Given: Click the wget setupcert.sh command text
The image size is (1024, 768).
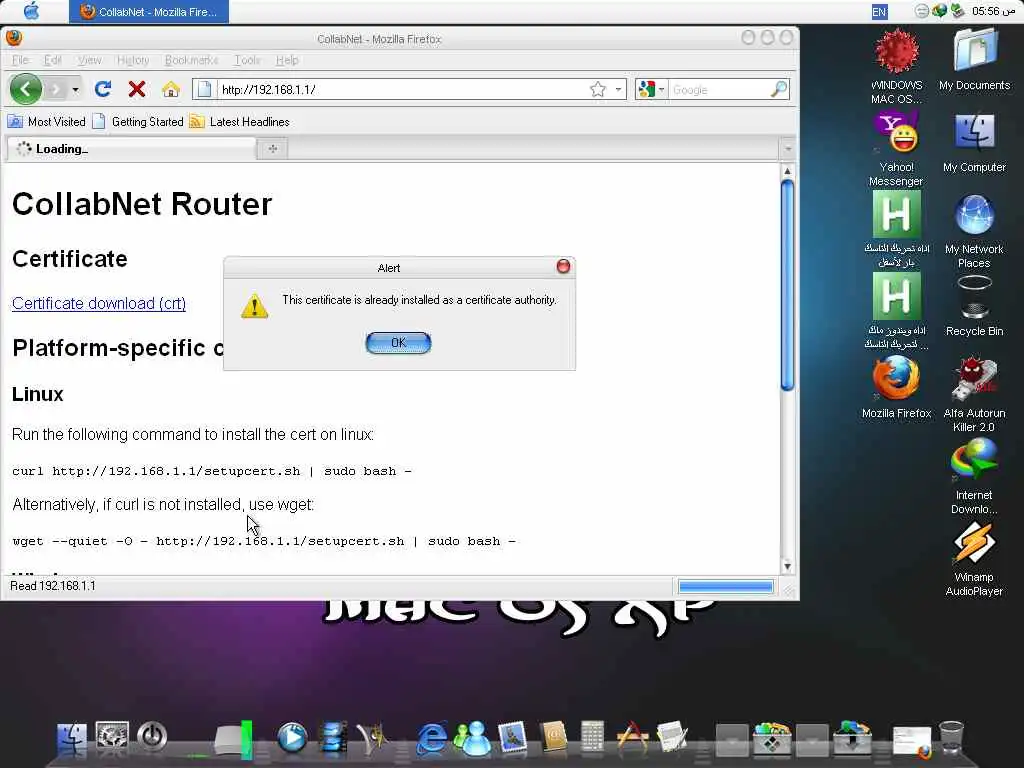Looking at the screenshot, I should (x=264, y=541).
